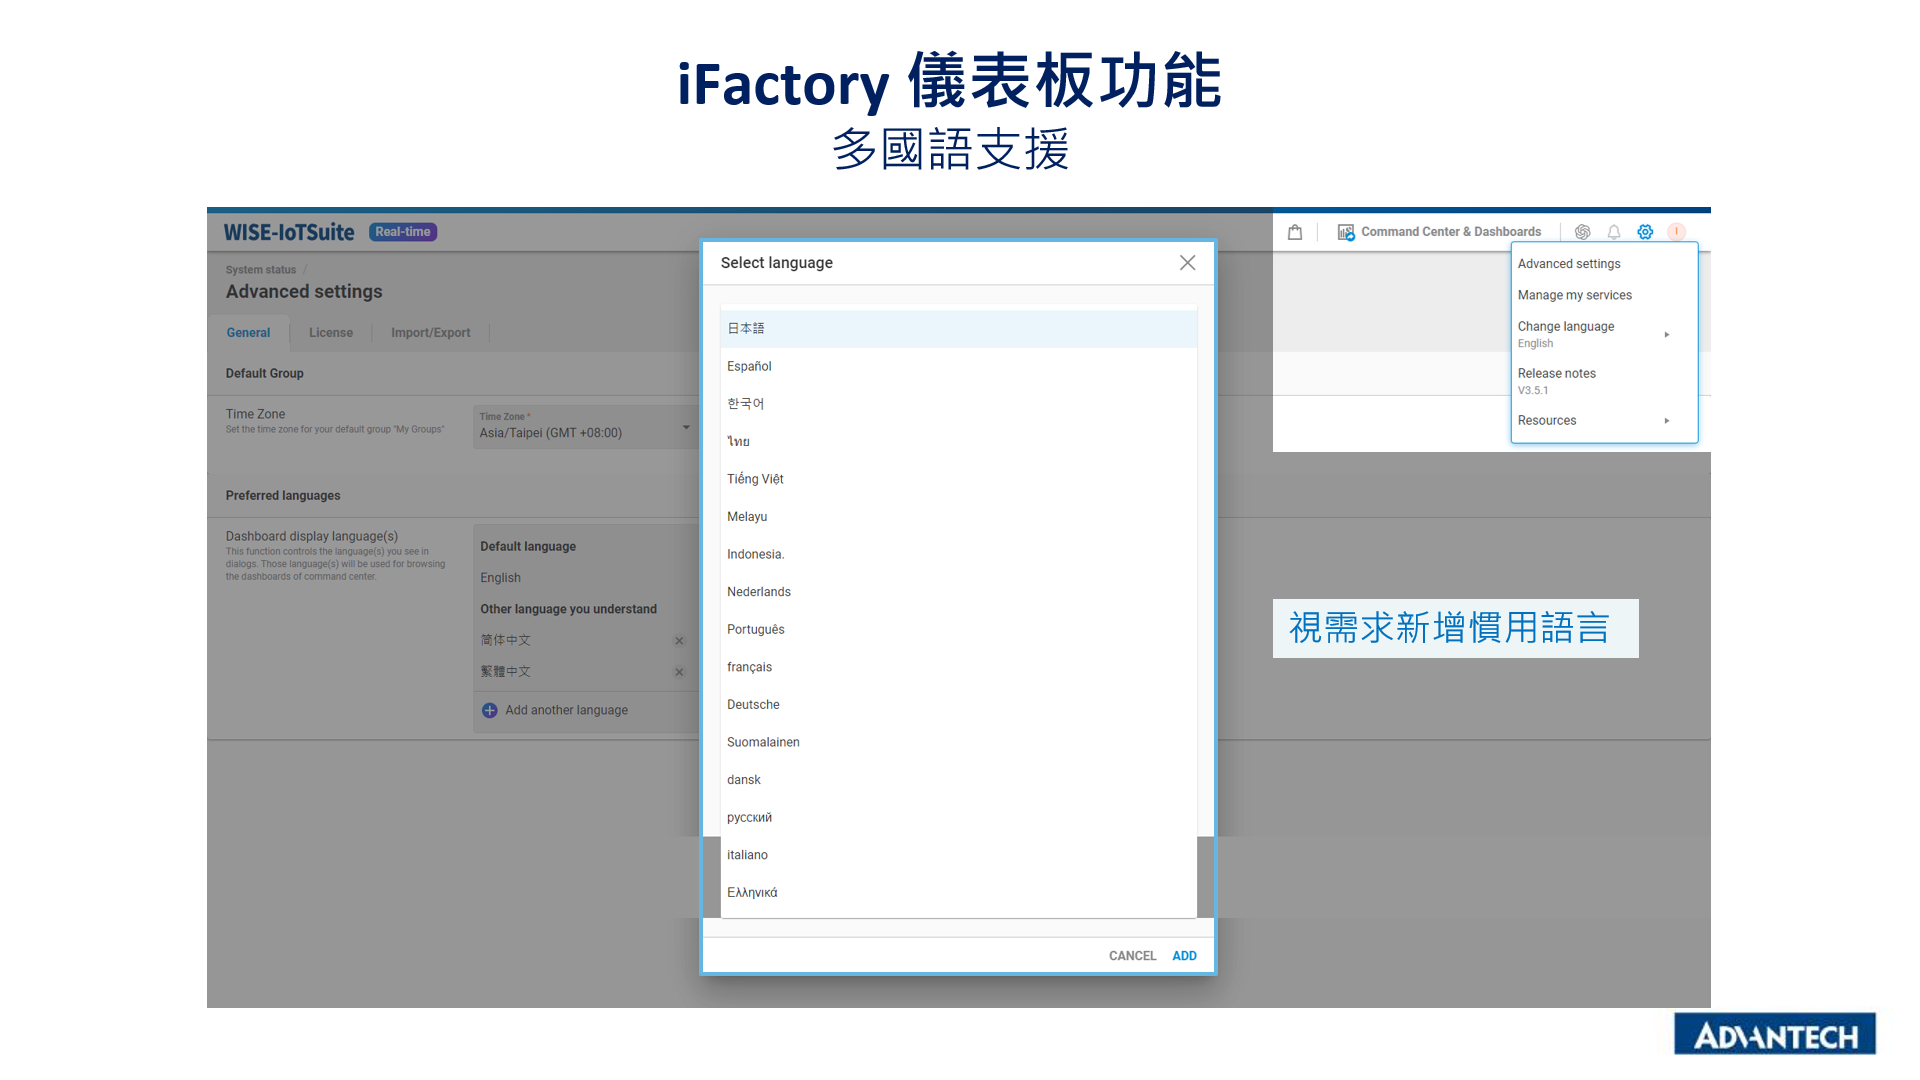Select Suomalainen in the language list
Image resolution: width=1920 pixels, height=1080 pixels.
click(x=958, y=742)
